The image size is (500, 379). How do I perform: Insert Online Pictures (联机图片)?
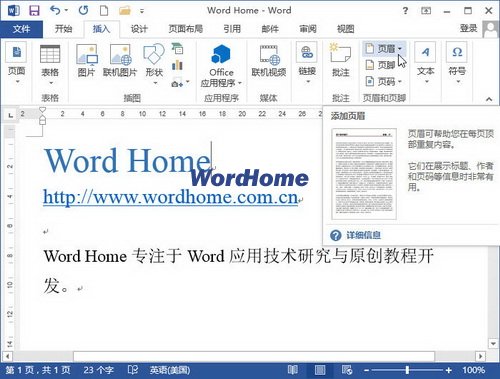pos(120,60)
